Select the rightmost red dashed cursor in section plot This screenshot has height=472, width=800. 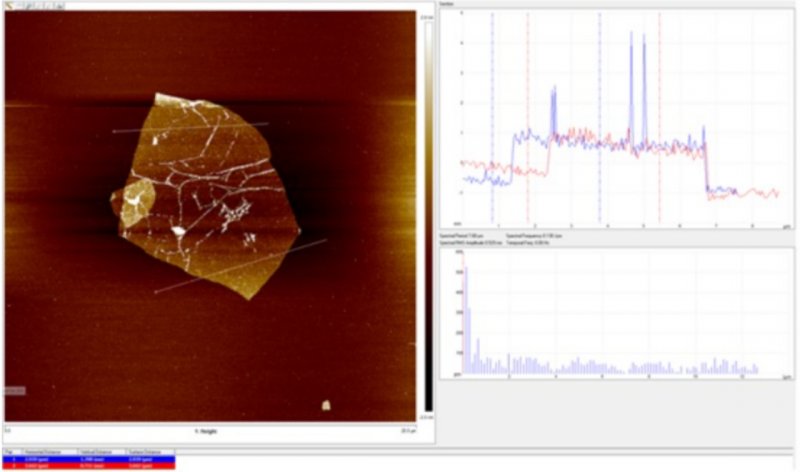tap(659, 120)
